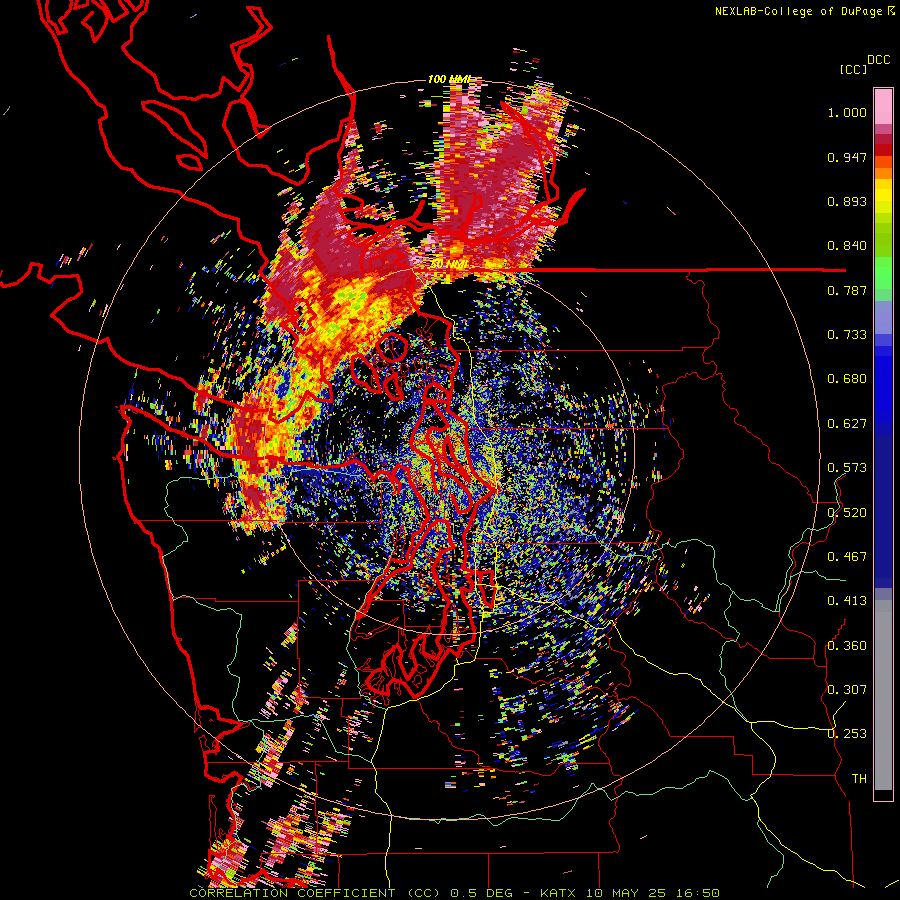The width and height of the screenshot is (900, 900).
Task: Click the TH threshold label on the scale
Action: pos(859,779)
